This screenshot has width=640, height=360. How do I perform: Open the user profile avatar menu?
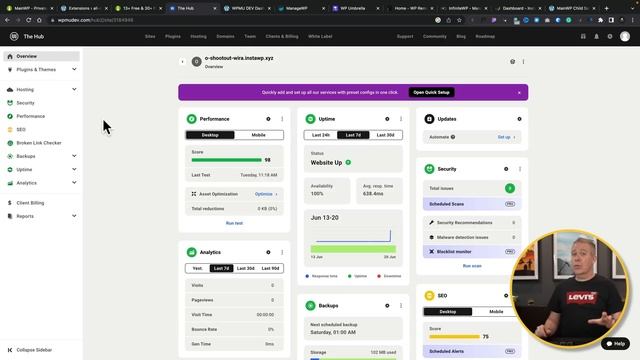pyautogui.click(x=625, y=36)
